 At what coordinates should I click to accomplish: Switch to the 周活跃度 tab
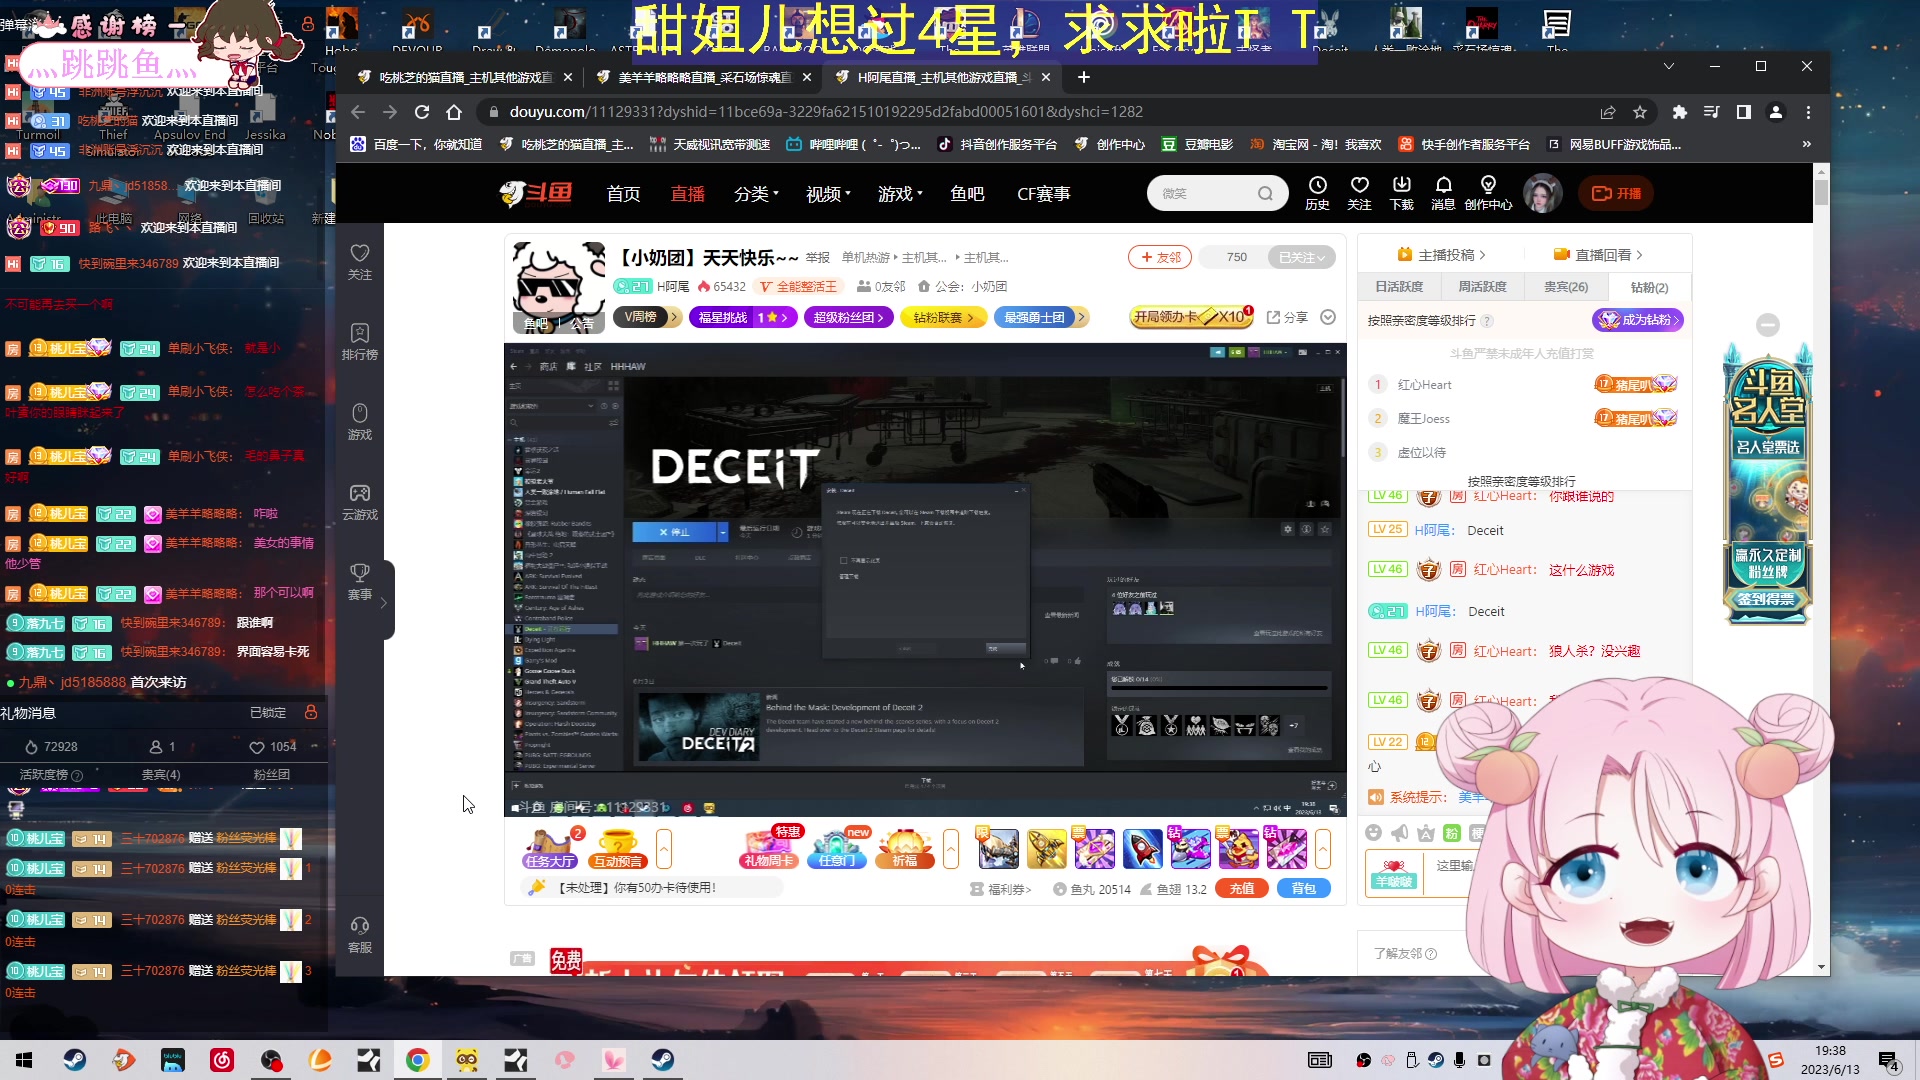tap(1482, 287)
